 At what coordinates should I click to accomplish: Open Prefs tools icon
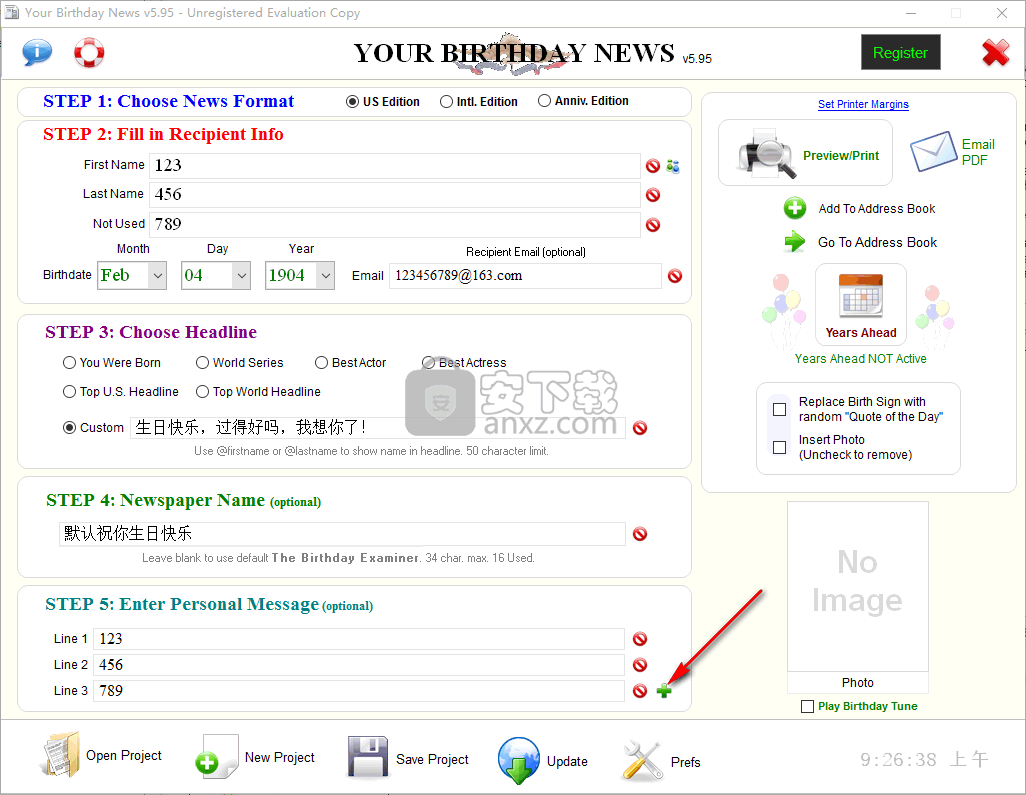tap(642, 760)
